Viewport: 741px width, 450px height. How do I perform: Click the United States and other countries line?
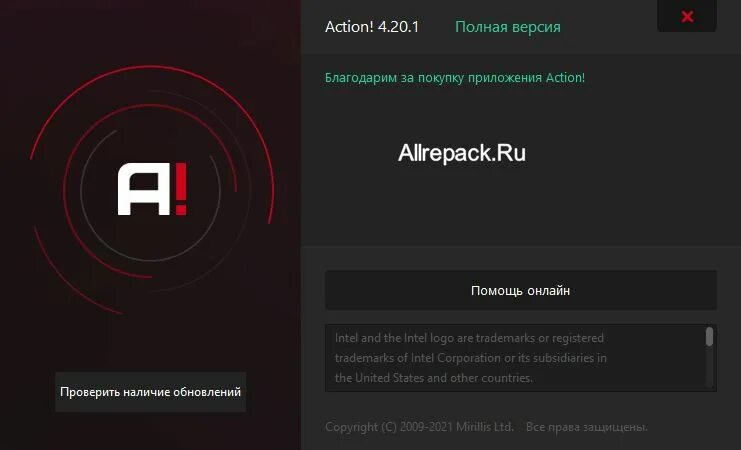pos(434,378)
